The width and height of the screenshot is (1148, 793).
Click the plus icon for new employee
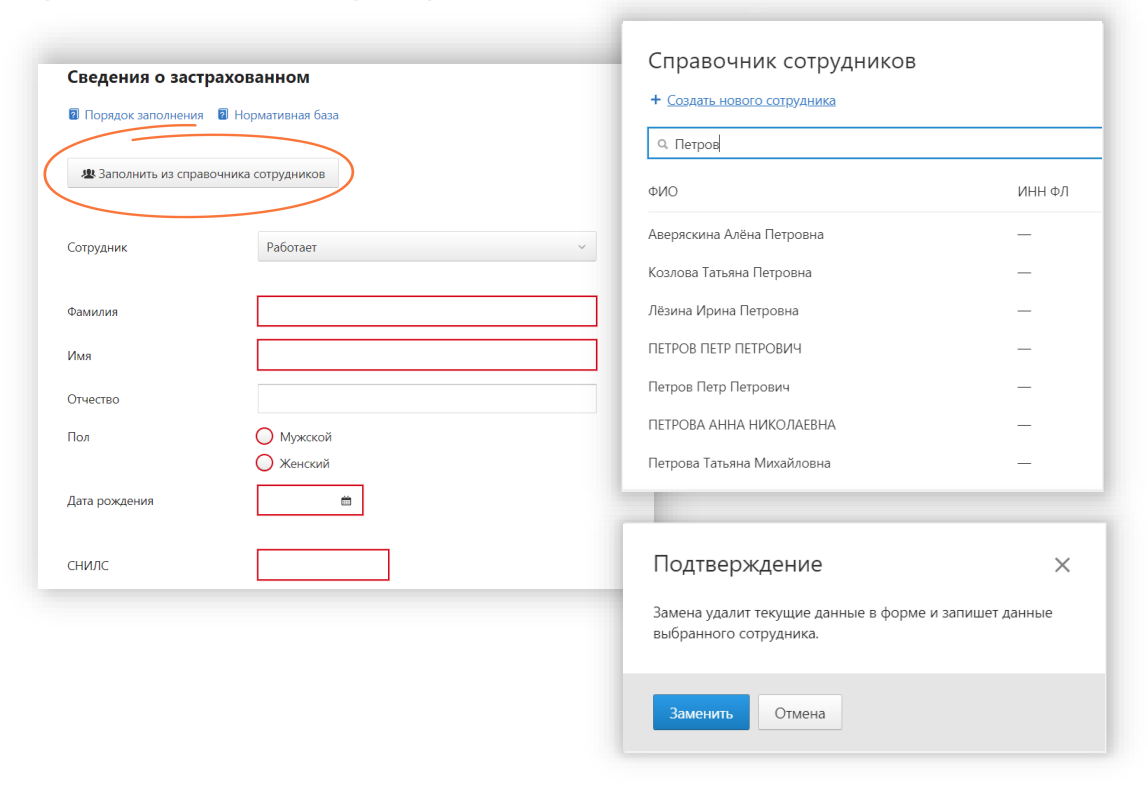tap(655, 100)
